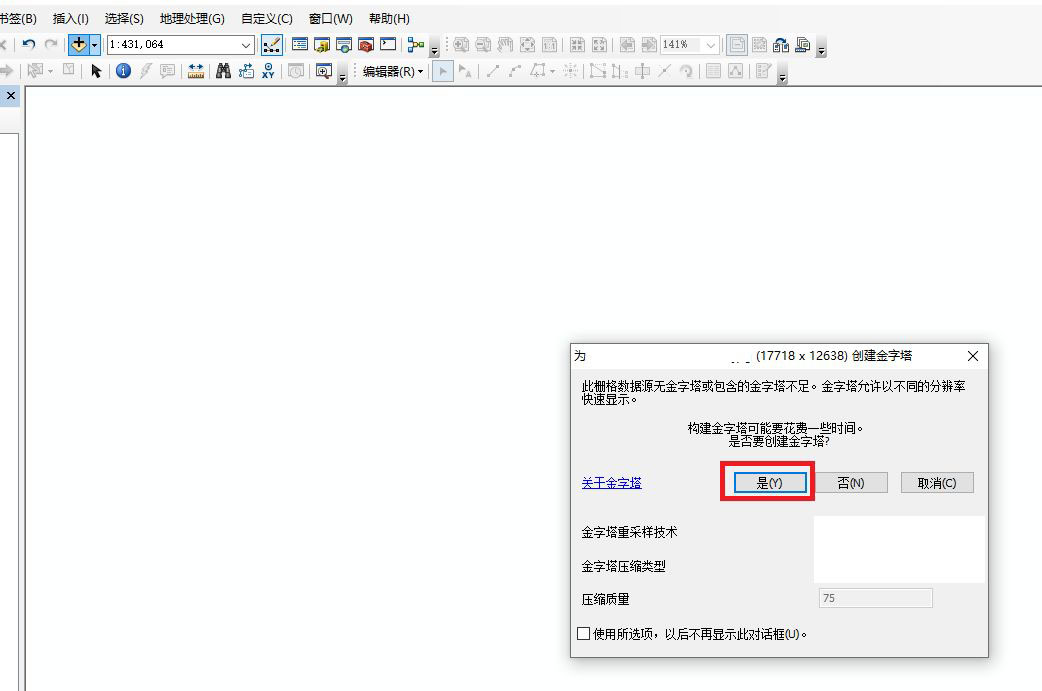Viewport: 1042px width, 691px height.
Task: Click the 是(Y) button
Action: 770,483
